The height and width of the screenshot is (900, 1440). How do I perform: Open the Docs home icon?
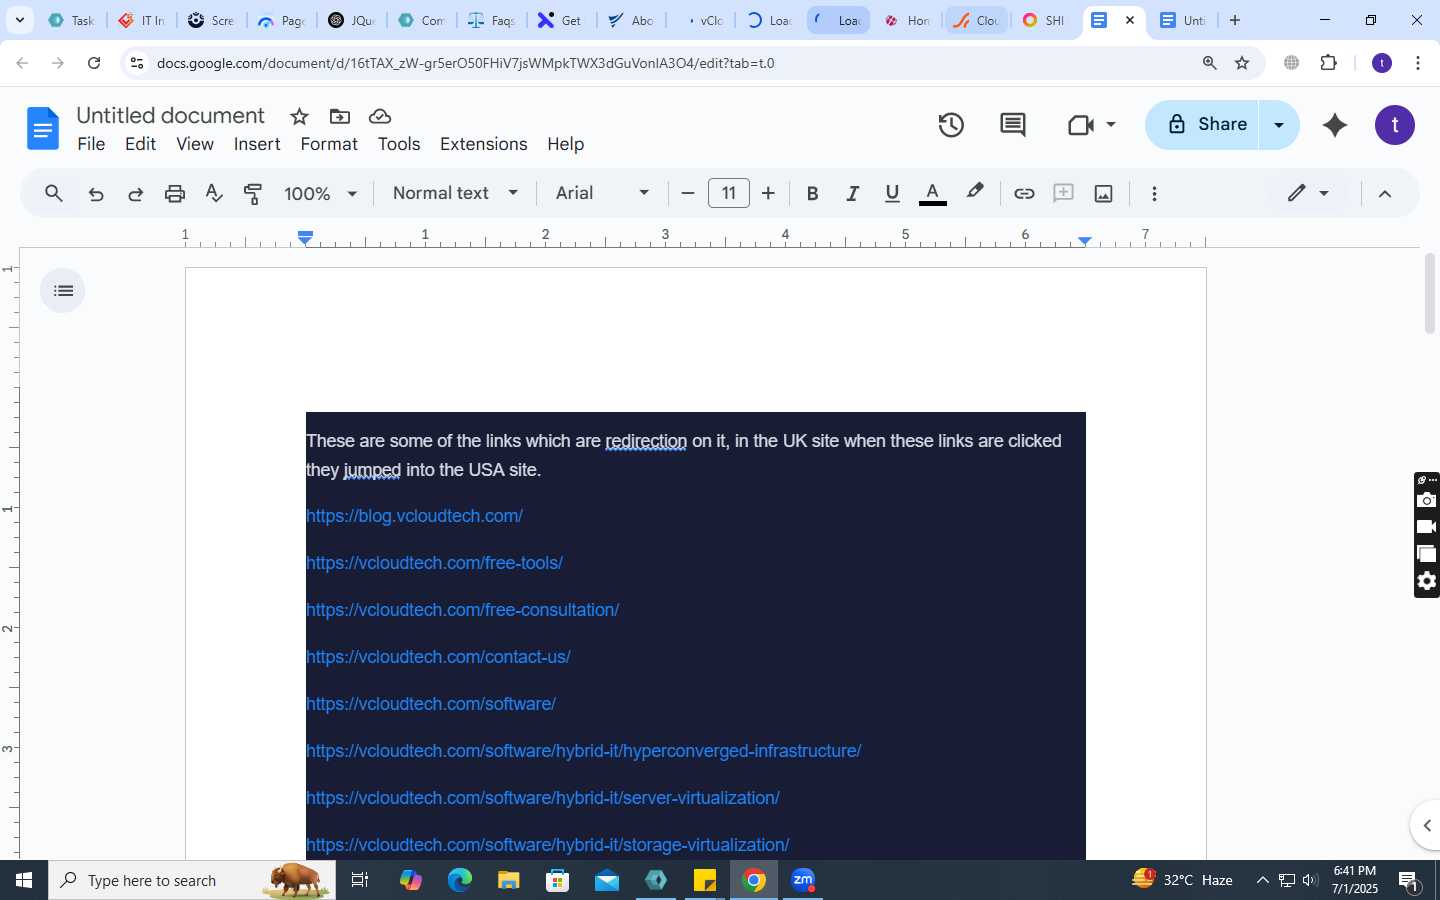(42, 129)
